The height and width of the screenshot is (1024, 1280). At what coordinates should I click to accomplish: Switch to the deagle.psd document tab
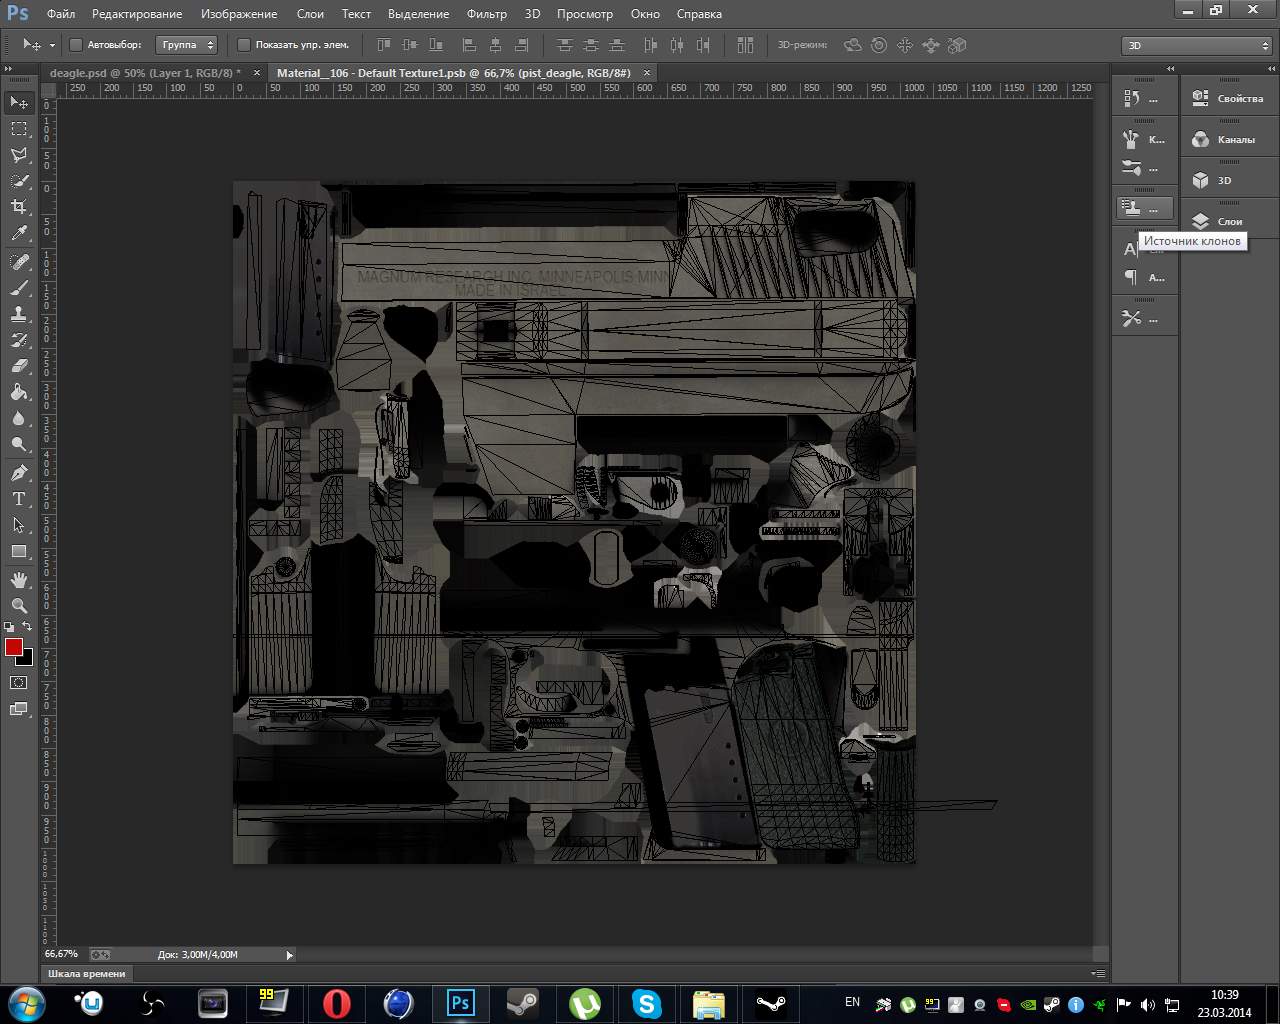pyautogui.click(x=145, y=73)
